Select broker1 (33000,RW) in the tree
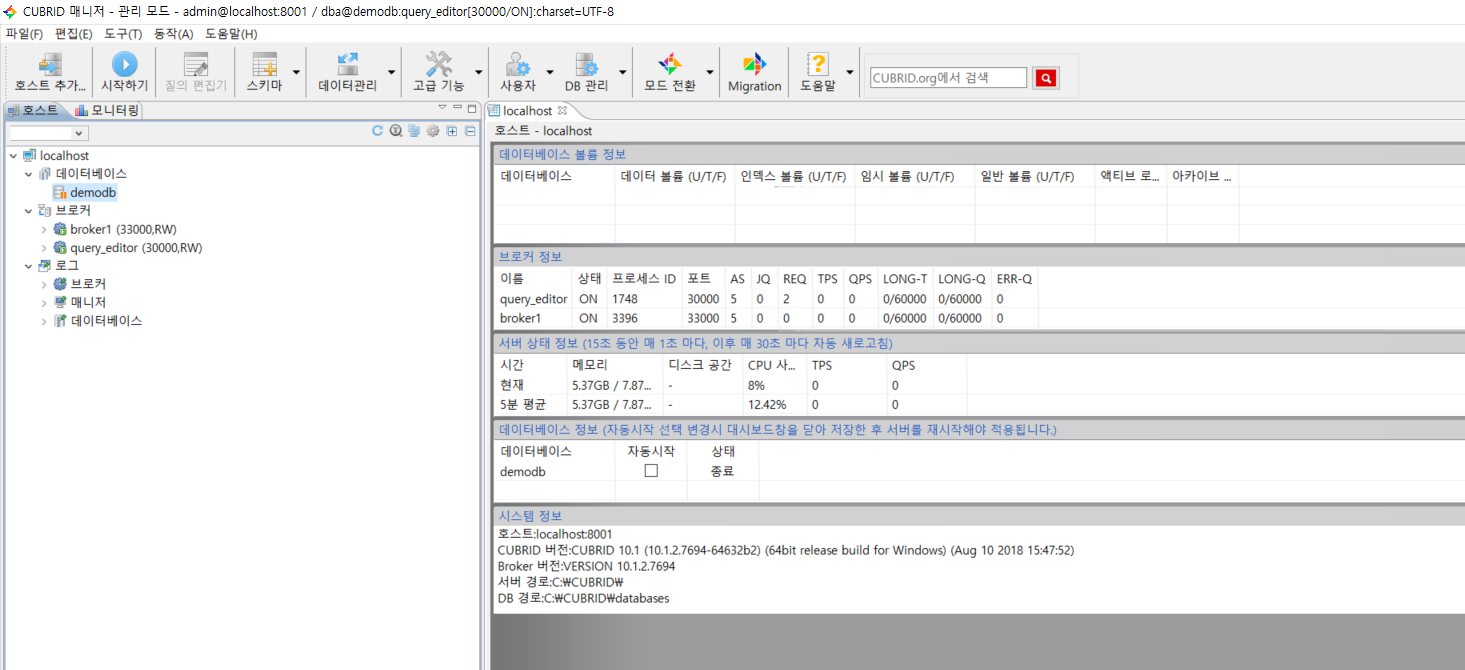 pos(122,229)
